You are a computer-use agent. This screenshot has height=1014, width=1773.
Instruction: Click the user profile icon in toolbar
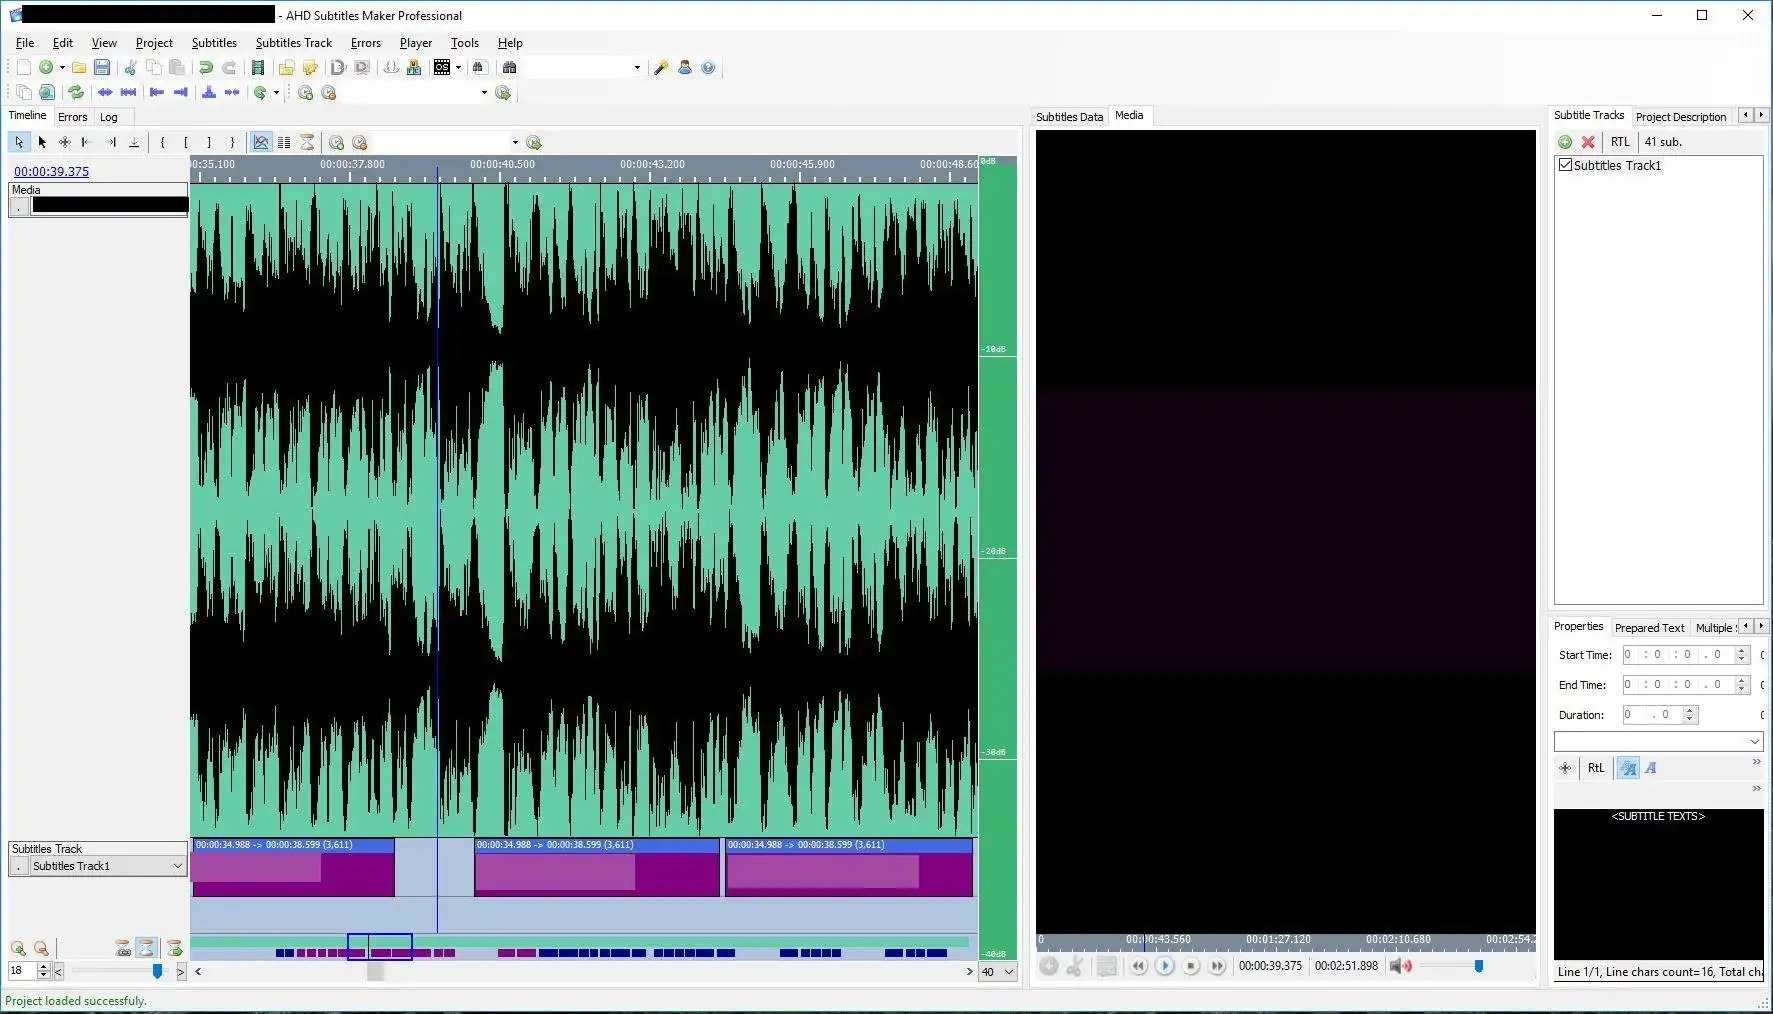(685, 68)
